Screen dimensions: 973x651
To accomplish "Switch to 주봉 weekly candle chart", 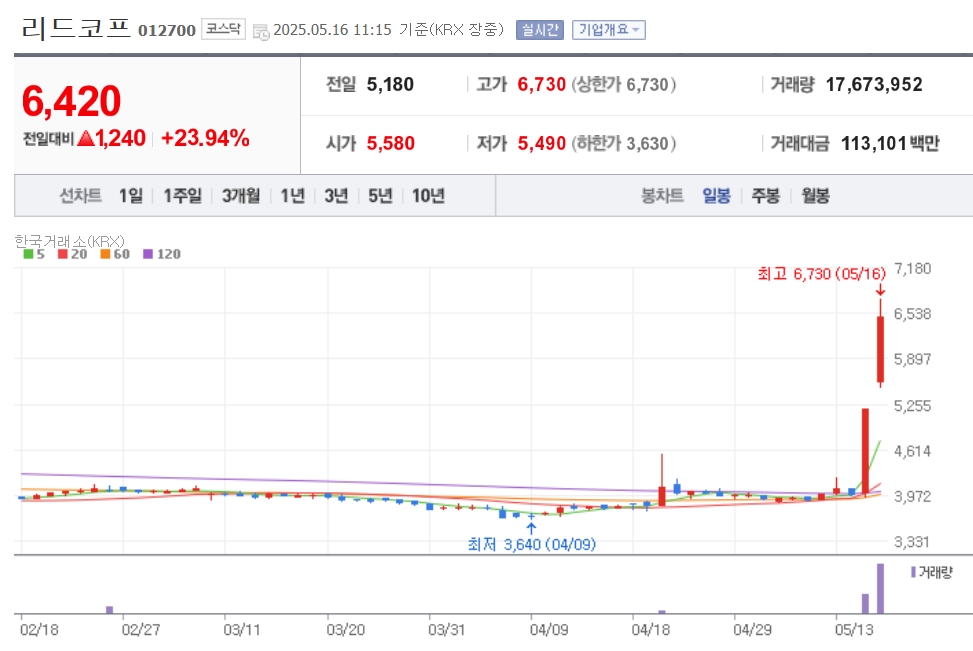I will tap(766, 196).
